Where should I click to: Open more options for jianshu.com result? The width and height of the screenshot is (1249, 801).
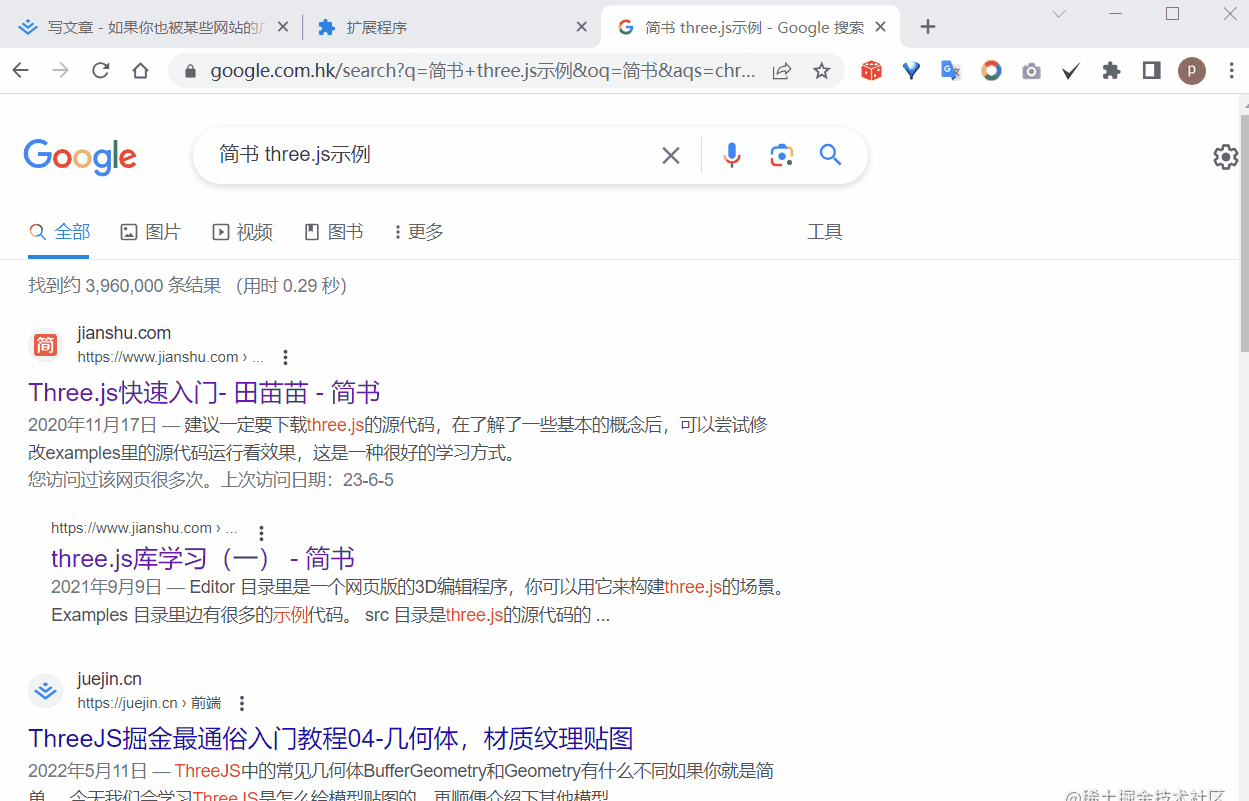pyautogui.click(x=285, y=358)
